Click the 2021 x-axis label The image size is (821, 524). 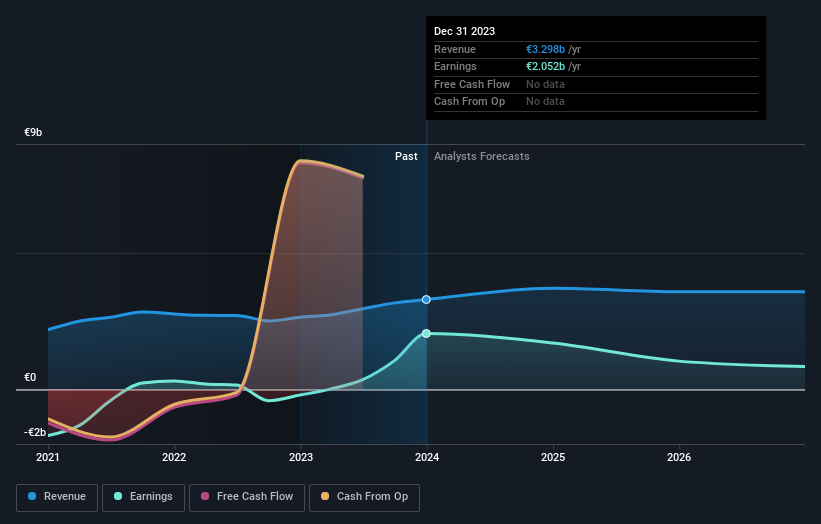point(48,458)
